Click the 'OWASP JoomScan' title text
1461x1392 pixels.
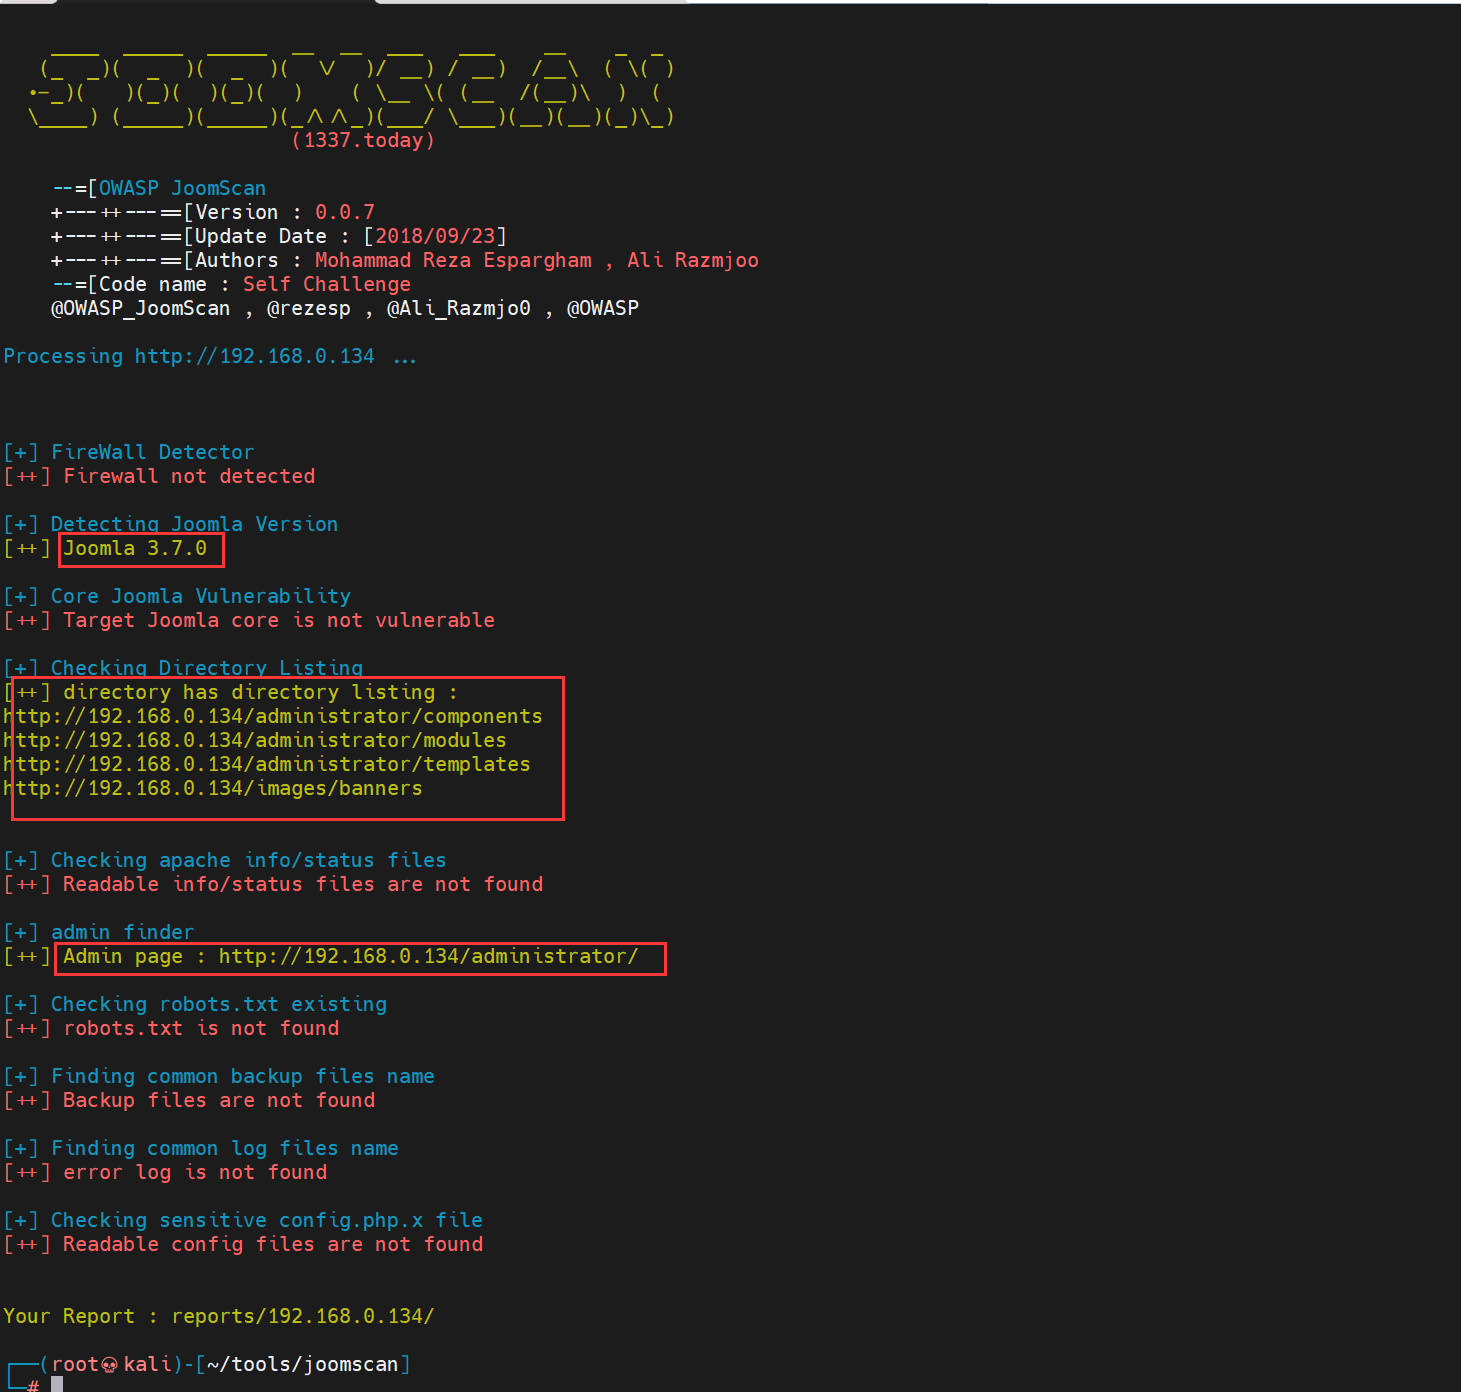tap(182, 188)
